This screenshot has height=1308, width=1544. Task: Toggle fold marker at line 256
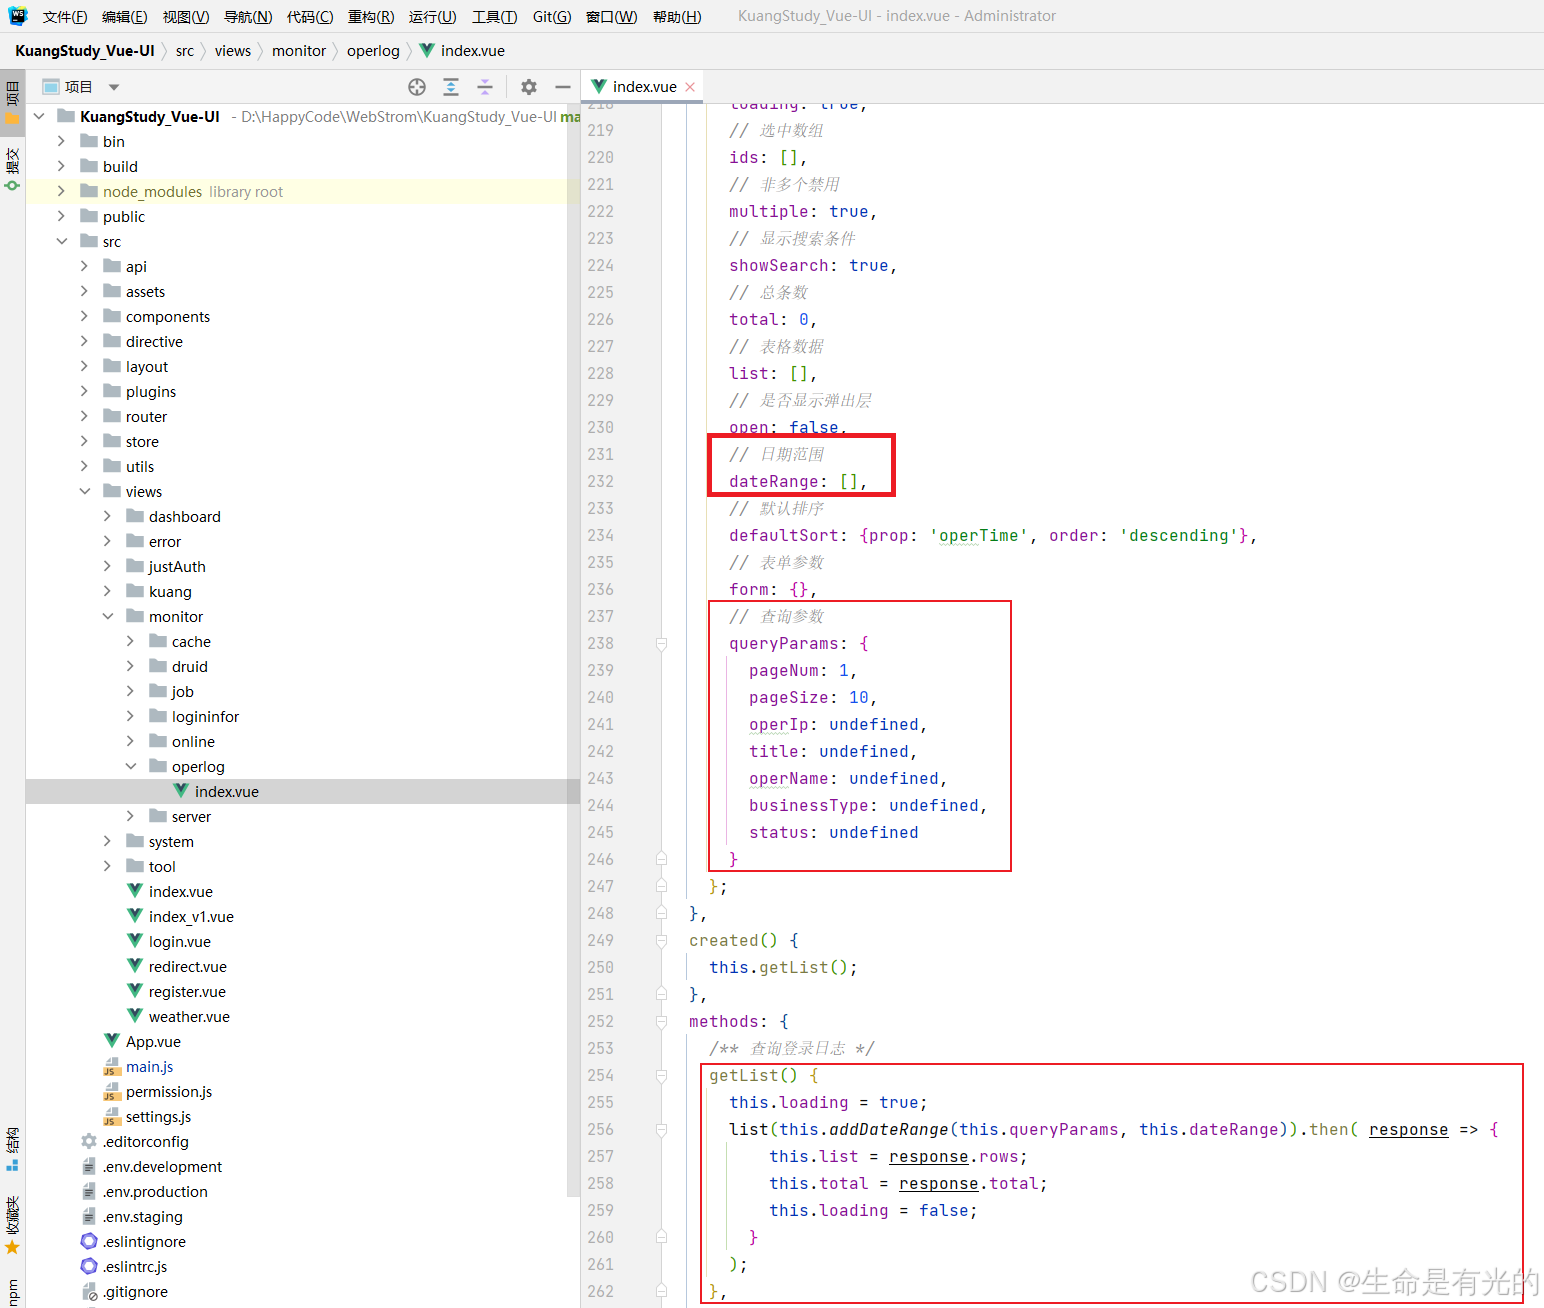click(x=661, y=1130)
